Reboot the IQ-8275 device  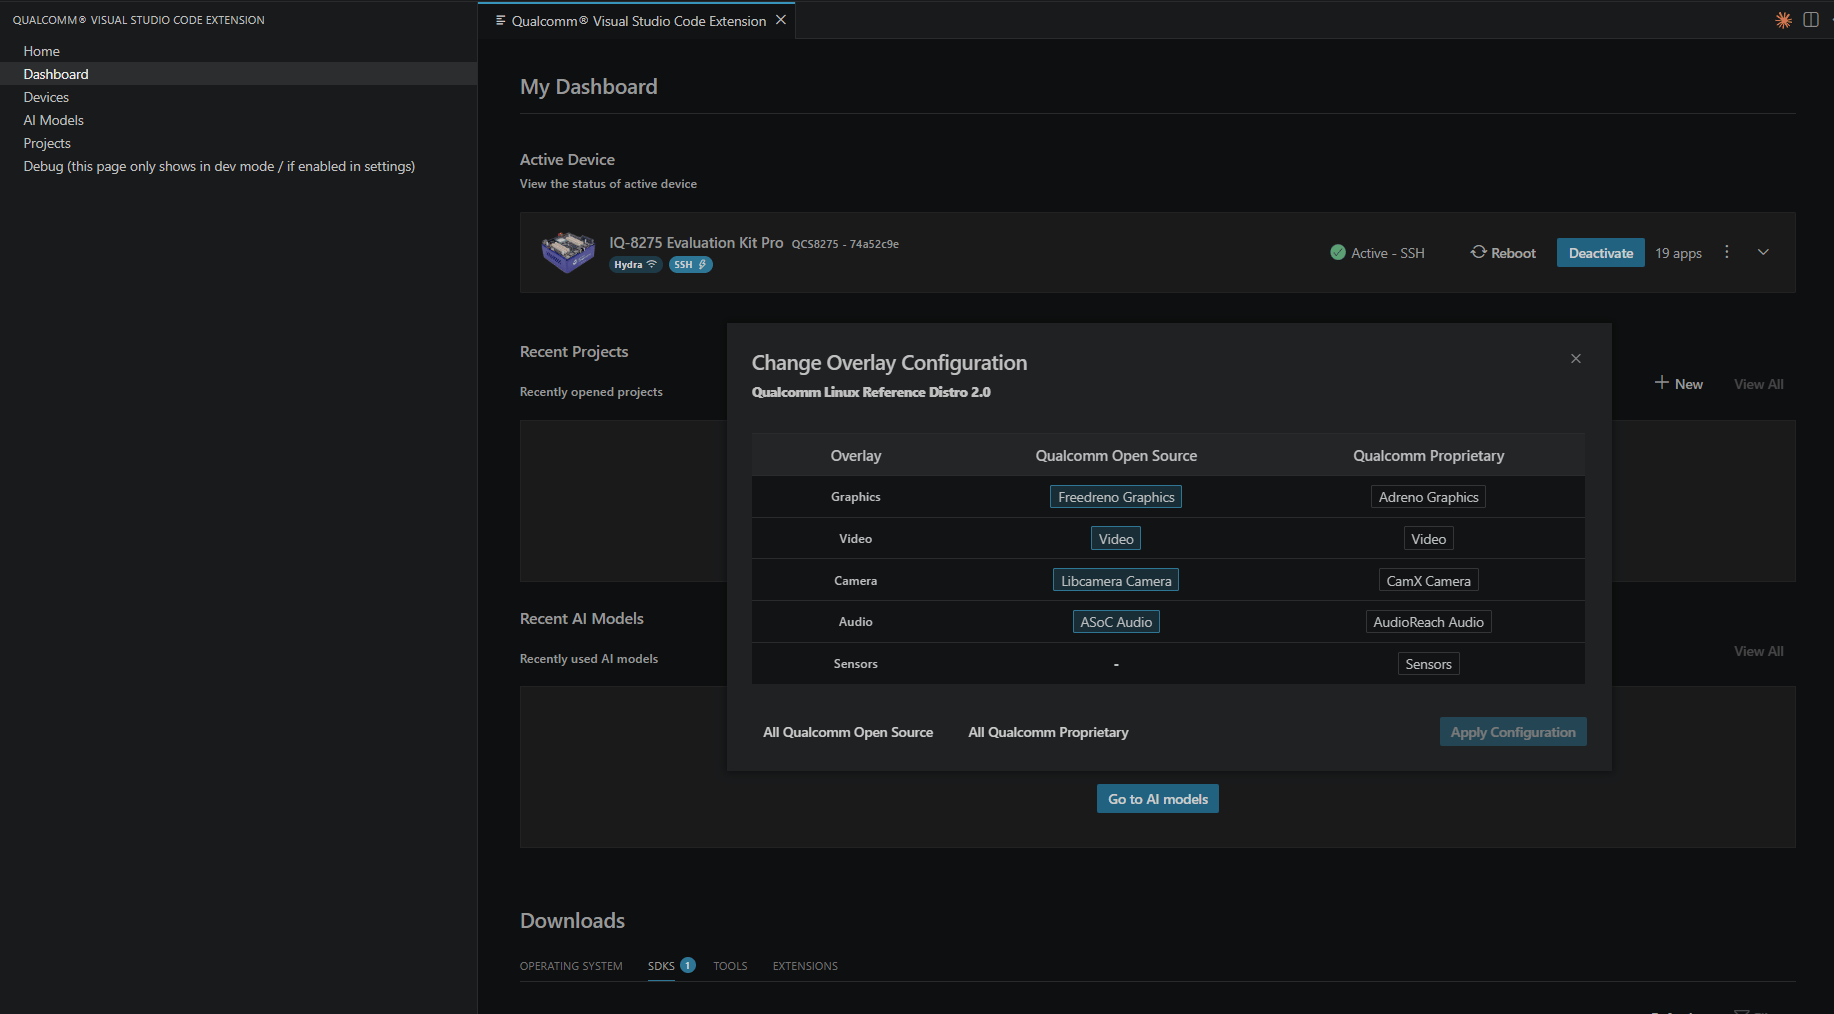pos(1503,253)
